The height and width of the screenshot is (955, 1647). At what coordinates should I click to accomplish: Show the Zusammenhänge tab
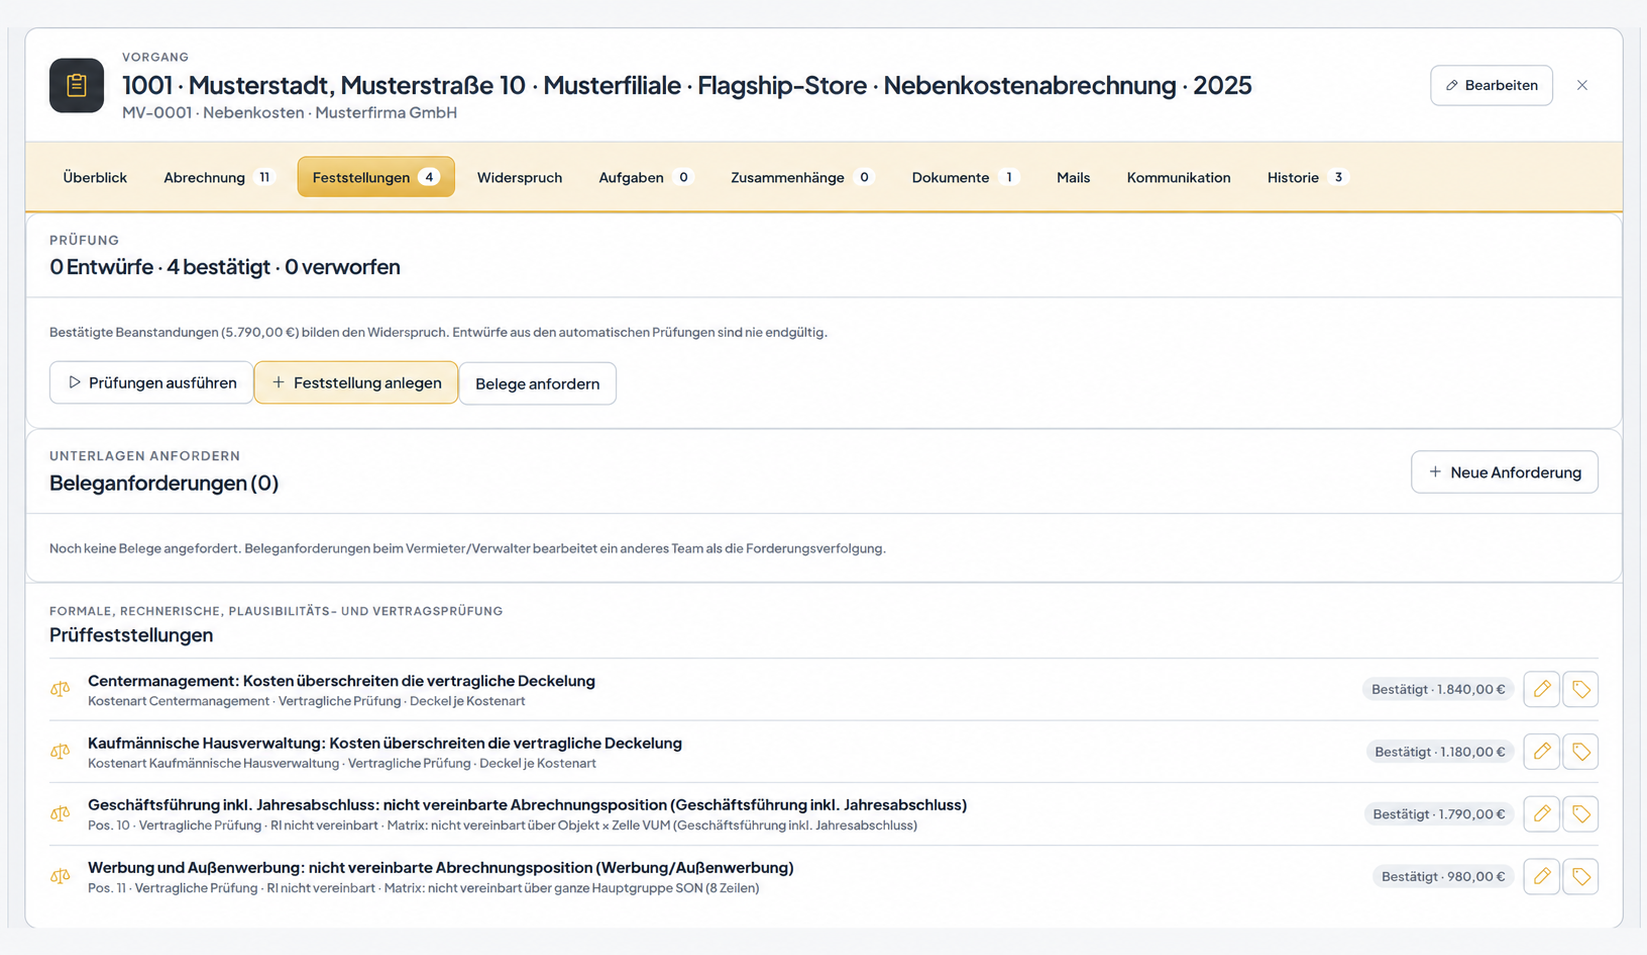coord(803,177)
